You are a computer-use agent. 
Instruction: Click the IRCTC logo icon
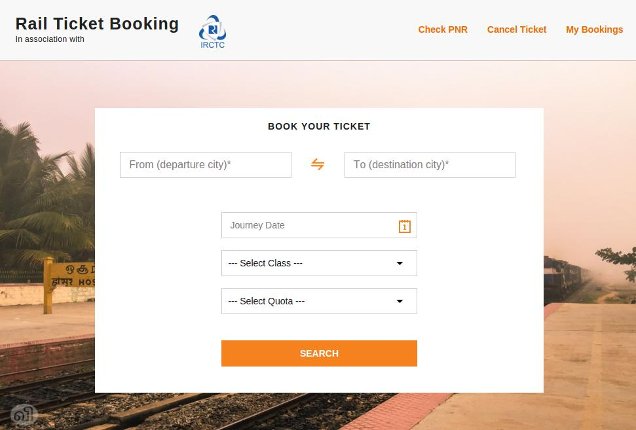coord(212,27)
